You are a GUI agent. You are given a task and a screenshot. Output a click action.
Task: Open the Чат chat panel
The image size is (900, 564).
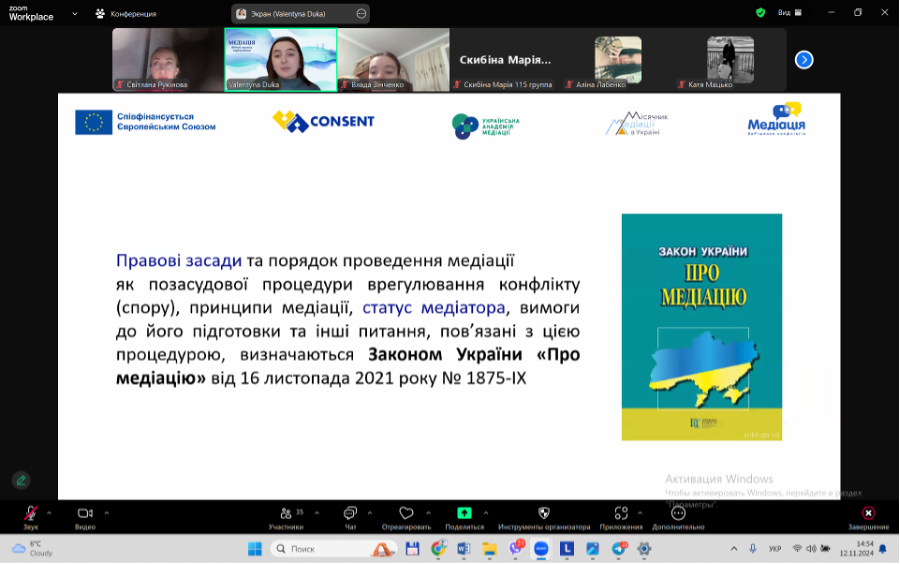pyautogui.click(x=350, y=513)
